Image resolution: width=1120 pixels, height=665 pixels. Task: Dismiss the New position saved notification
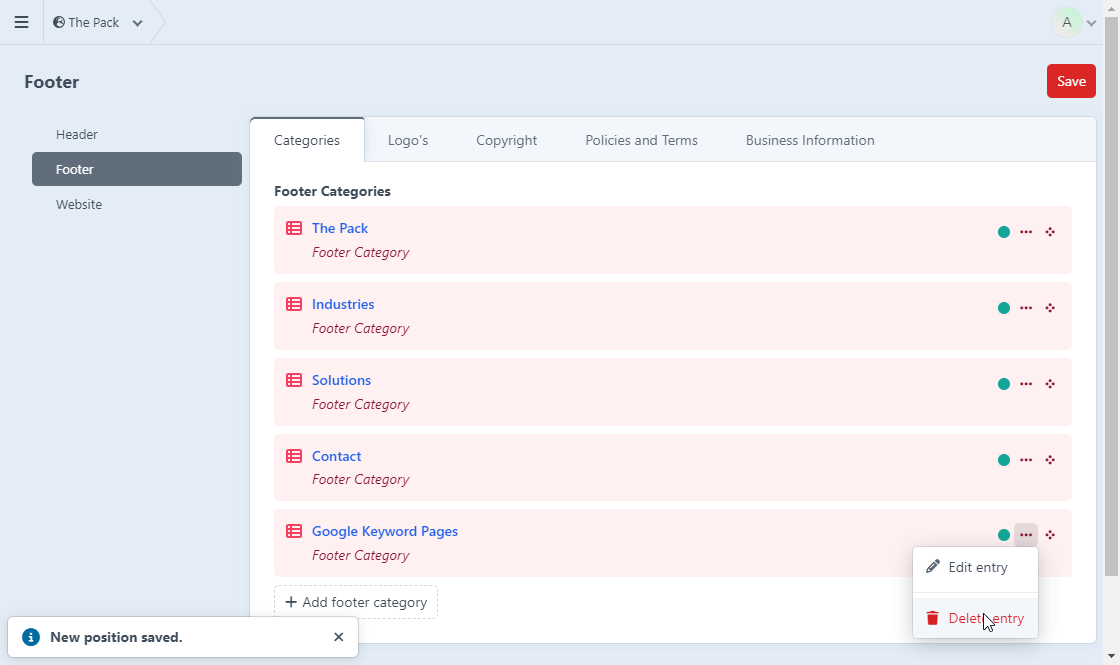coord(338,637)
